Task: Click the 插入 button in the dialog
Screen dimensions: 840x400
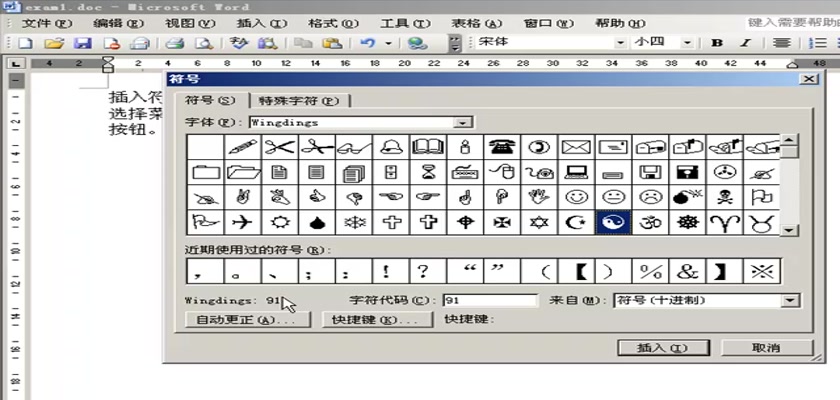Action: 663,348
